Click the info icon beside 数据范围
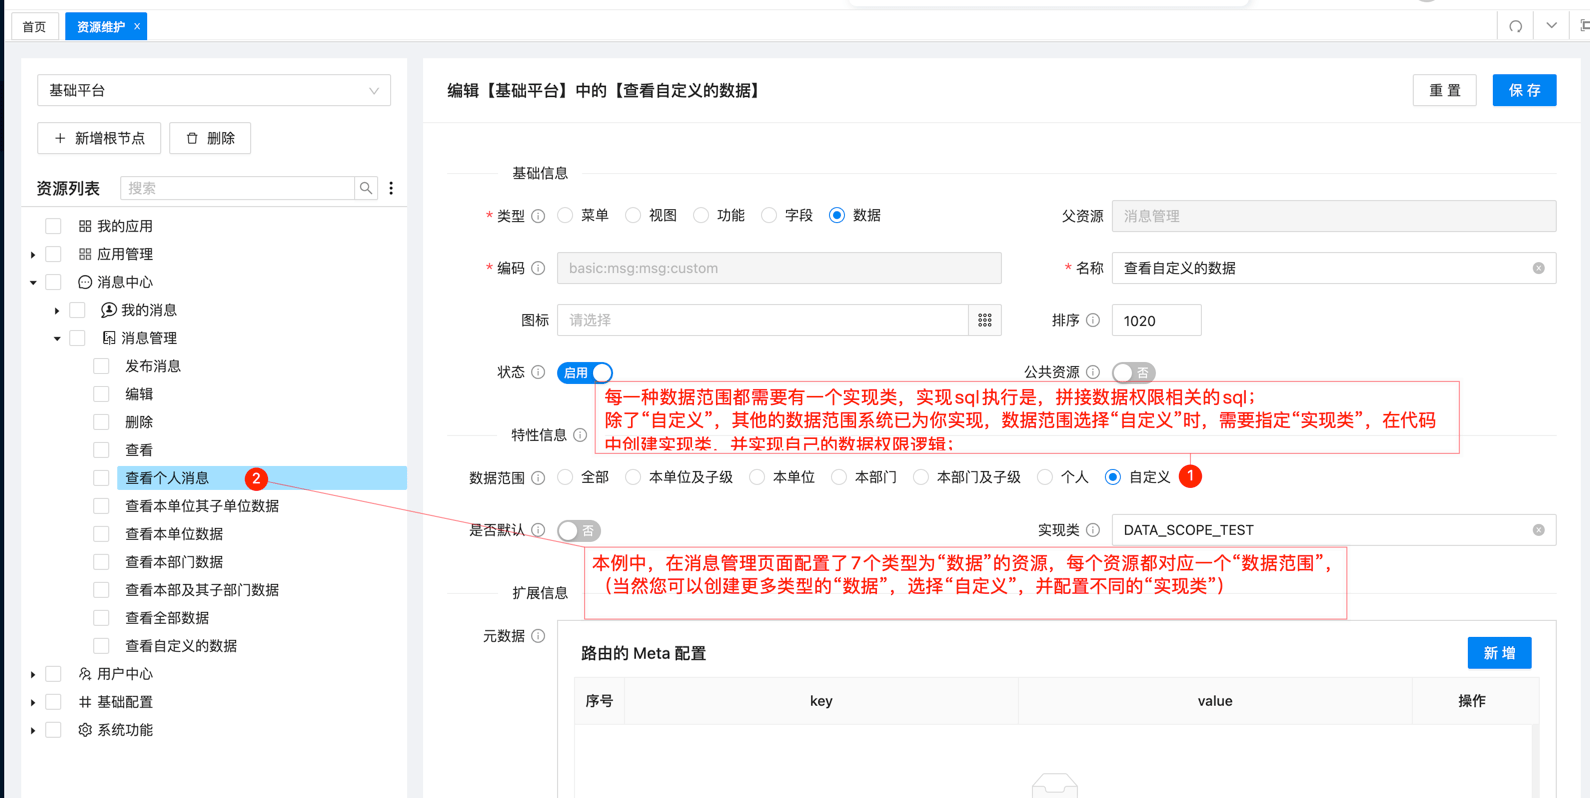This screenshot has height=798, width=1590. (x=538, y=478)
